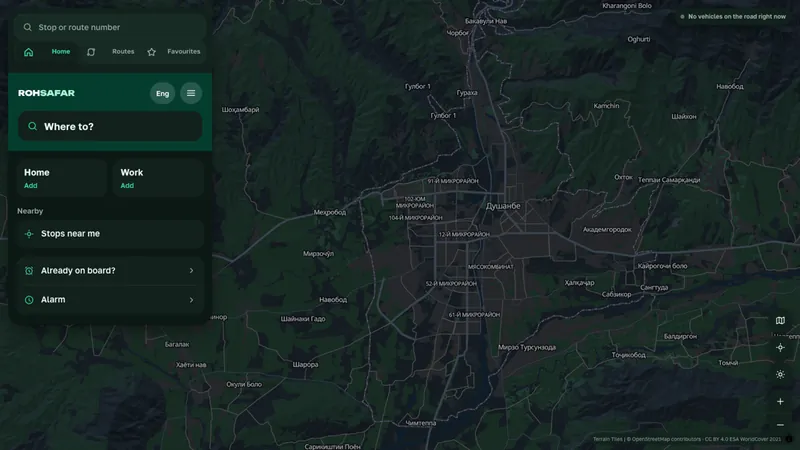The width and height of the screenshot is (800, 450).
Task: Click the Stop or route number search field
Action: click(110, 27)
